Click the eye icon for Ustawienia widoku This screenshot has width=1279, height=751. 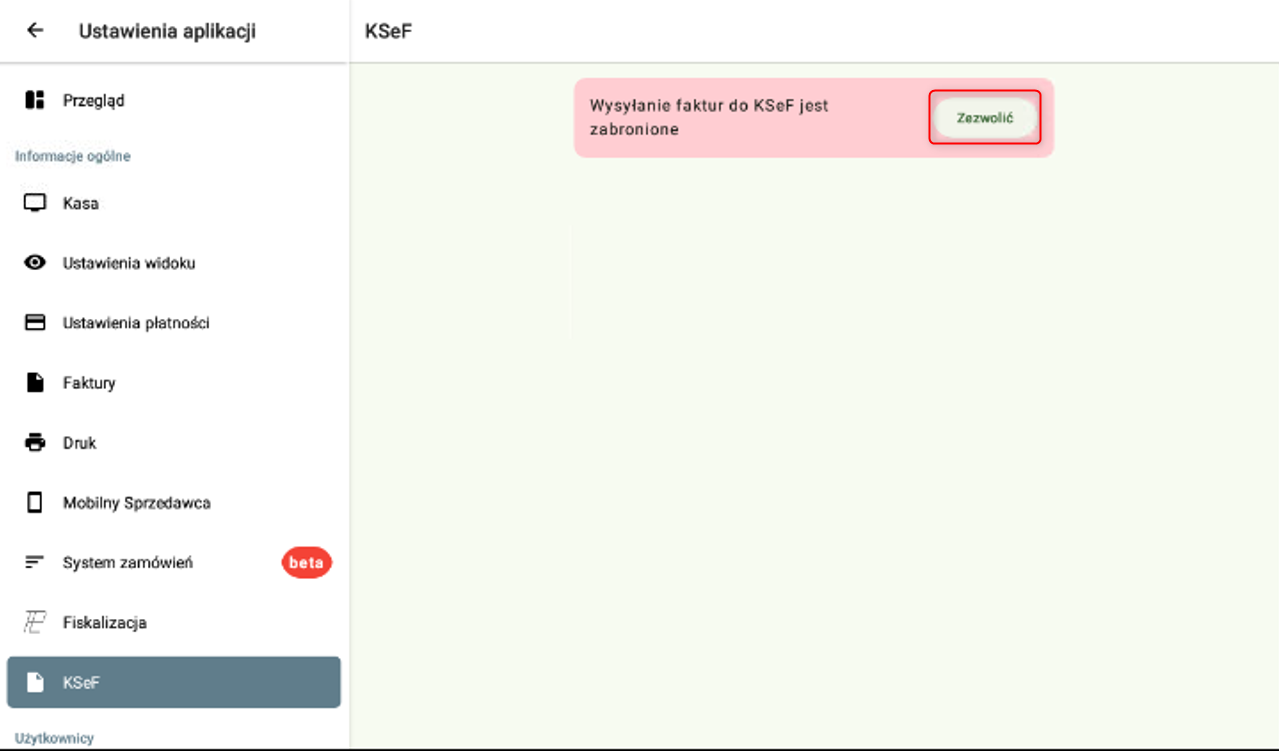[35, 263]
